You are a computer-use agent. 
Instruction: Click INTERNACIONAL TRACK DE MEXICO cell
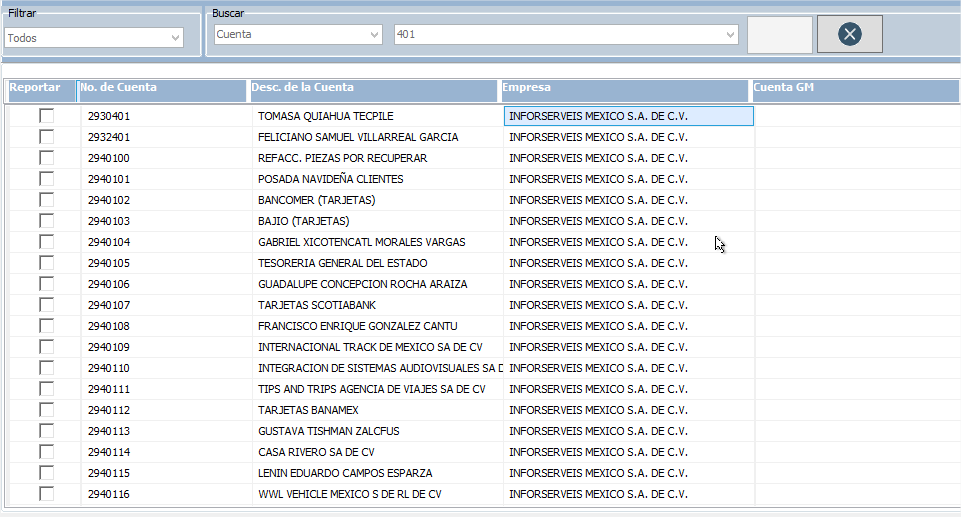click(x=377, y=347)
